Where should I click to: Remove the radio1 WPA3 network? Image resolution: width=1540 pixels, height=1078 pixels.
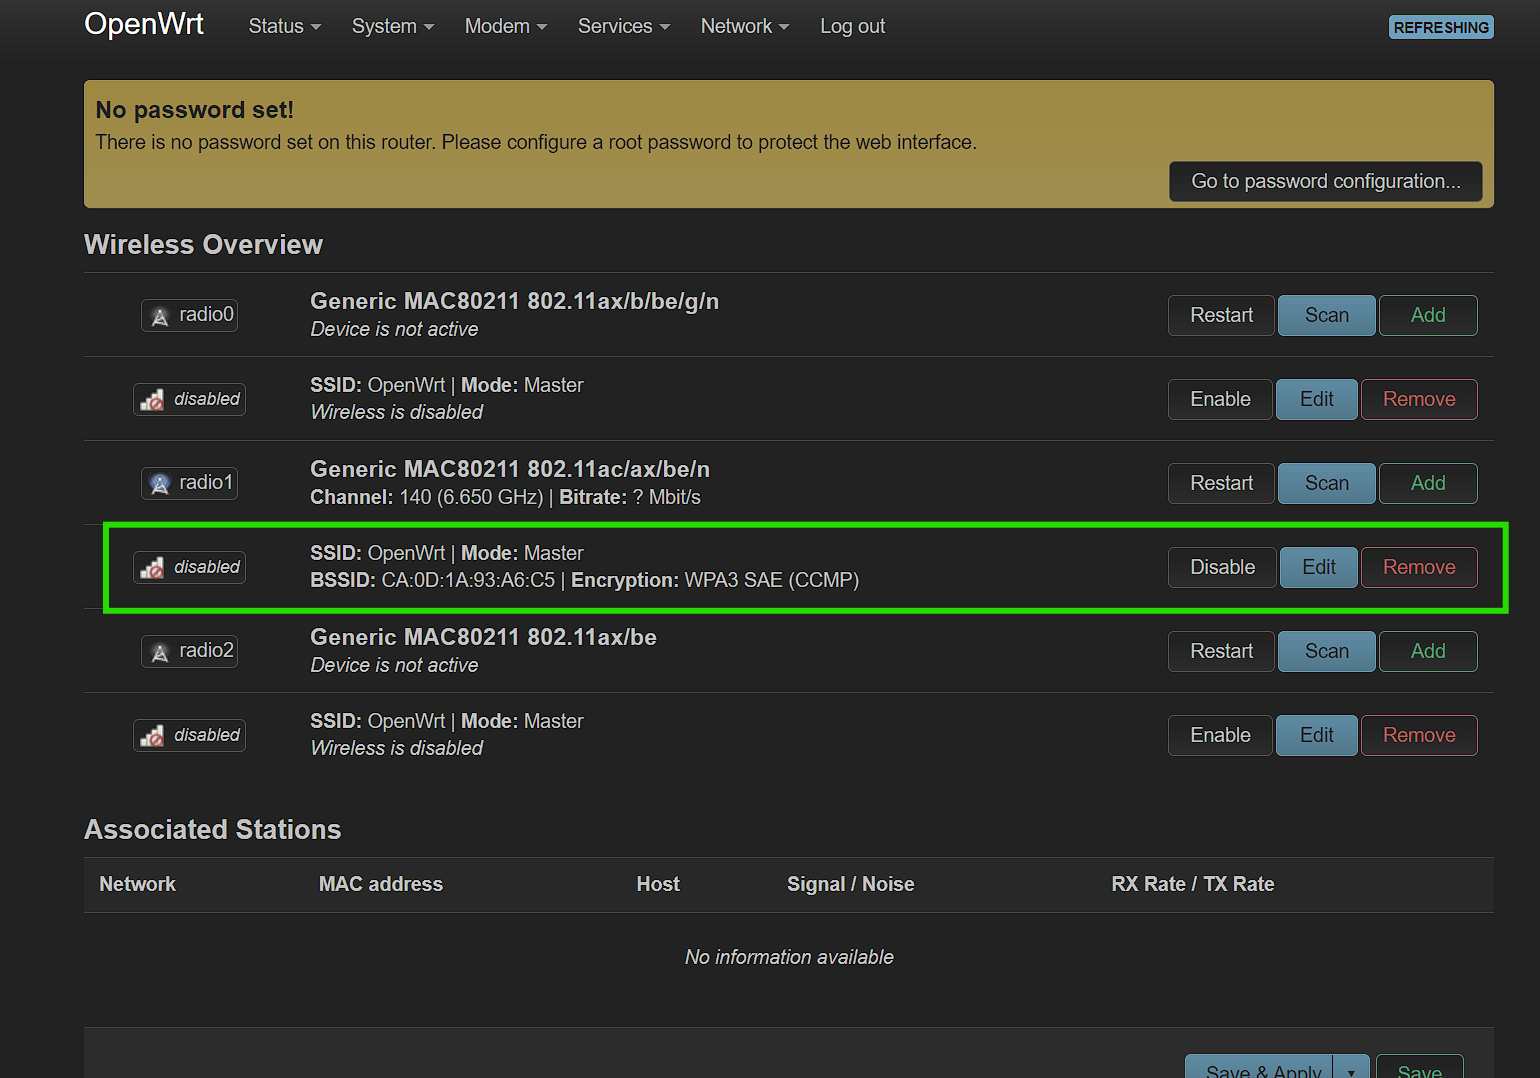click(1419, 567)
